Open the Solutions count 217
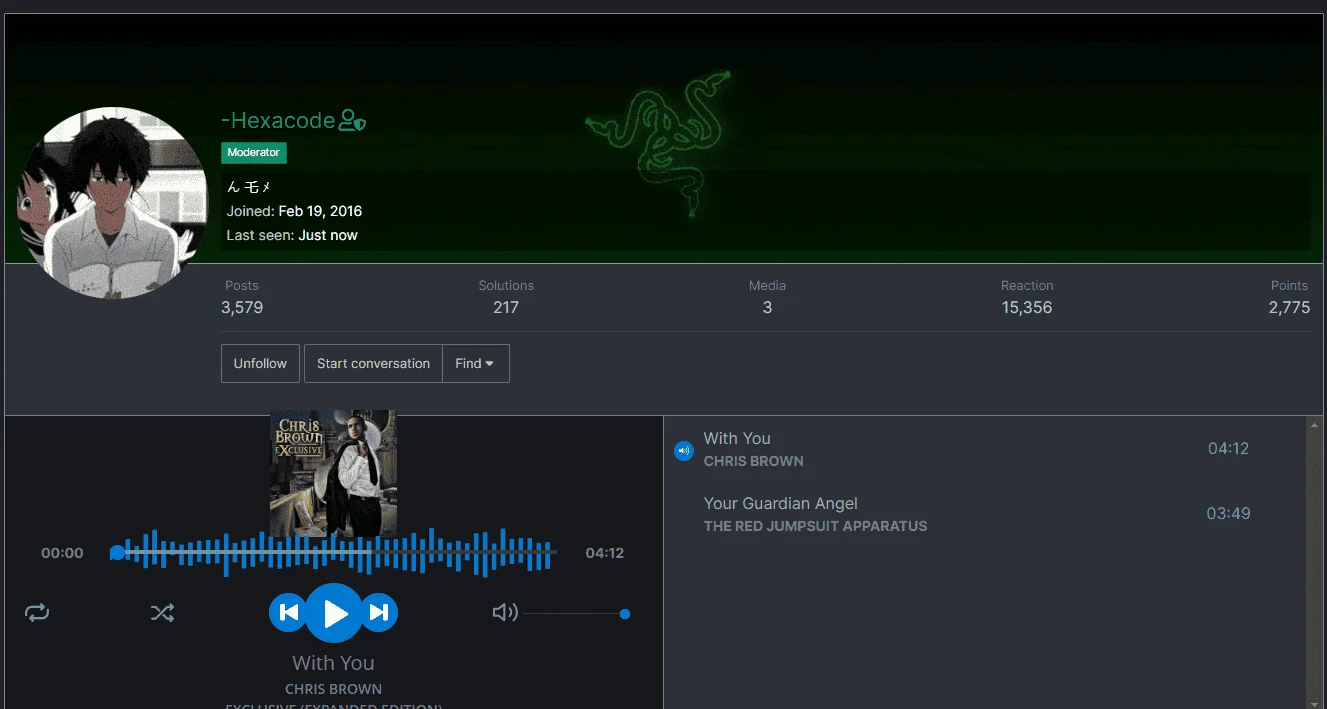The image size is (1327, 709). click(x=506, y=307)
